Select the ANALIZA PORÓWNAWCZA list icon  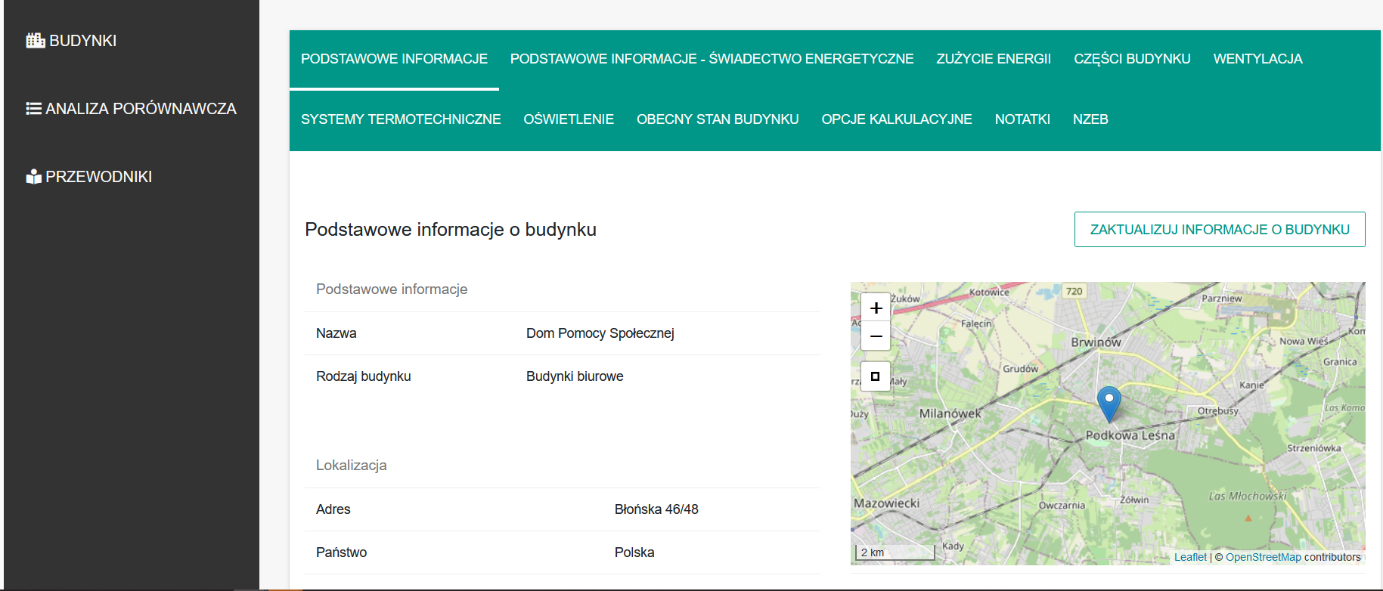click(x=32, y=108)
